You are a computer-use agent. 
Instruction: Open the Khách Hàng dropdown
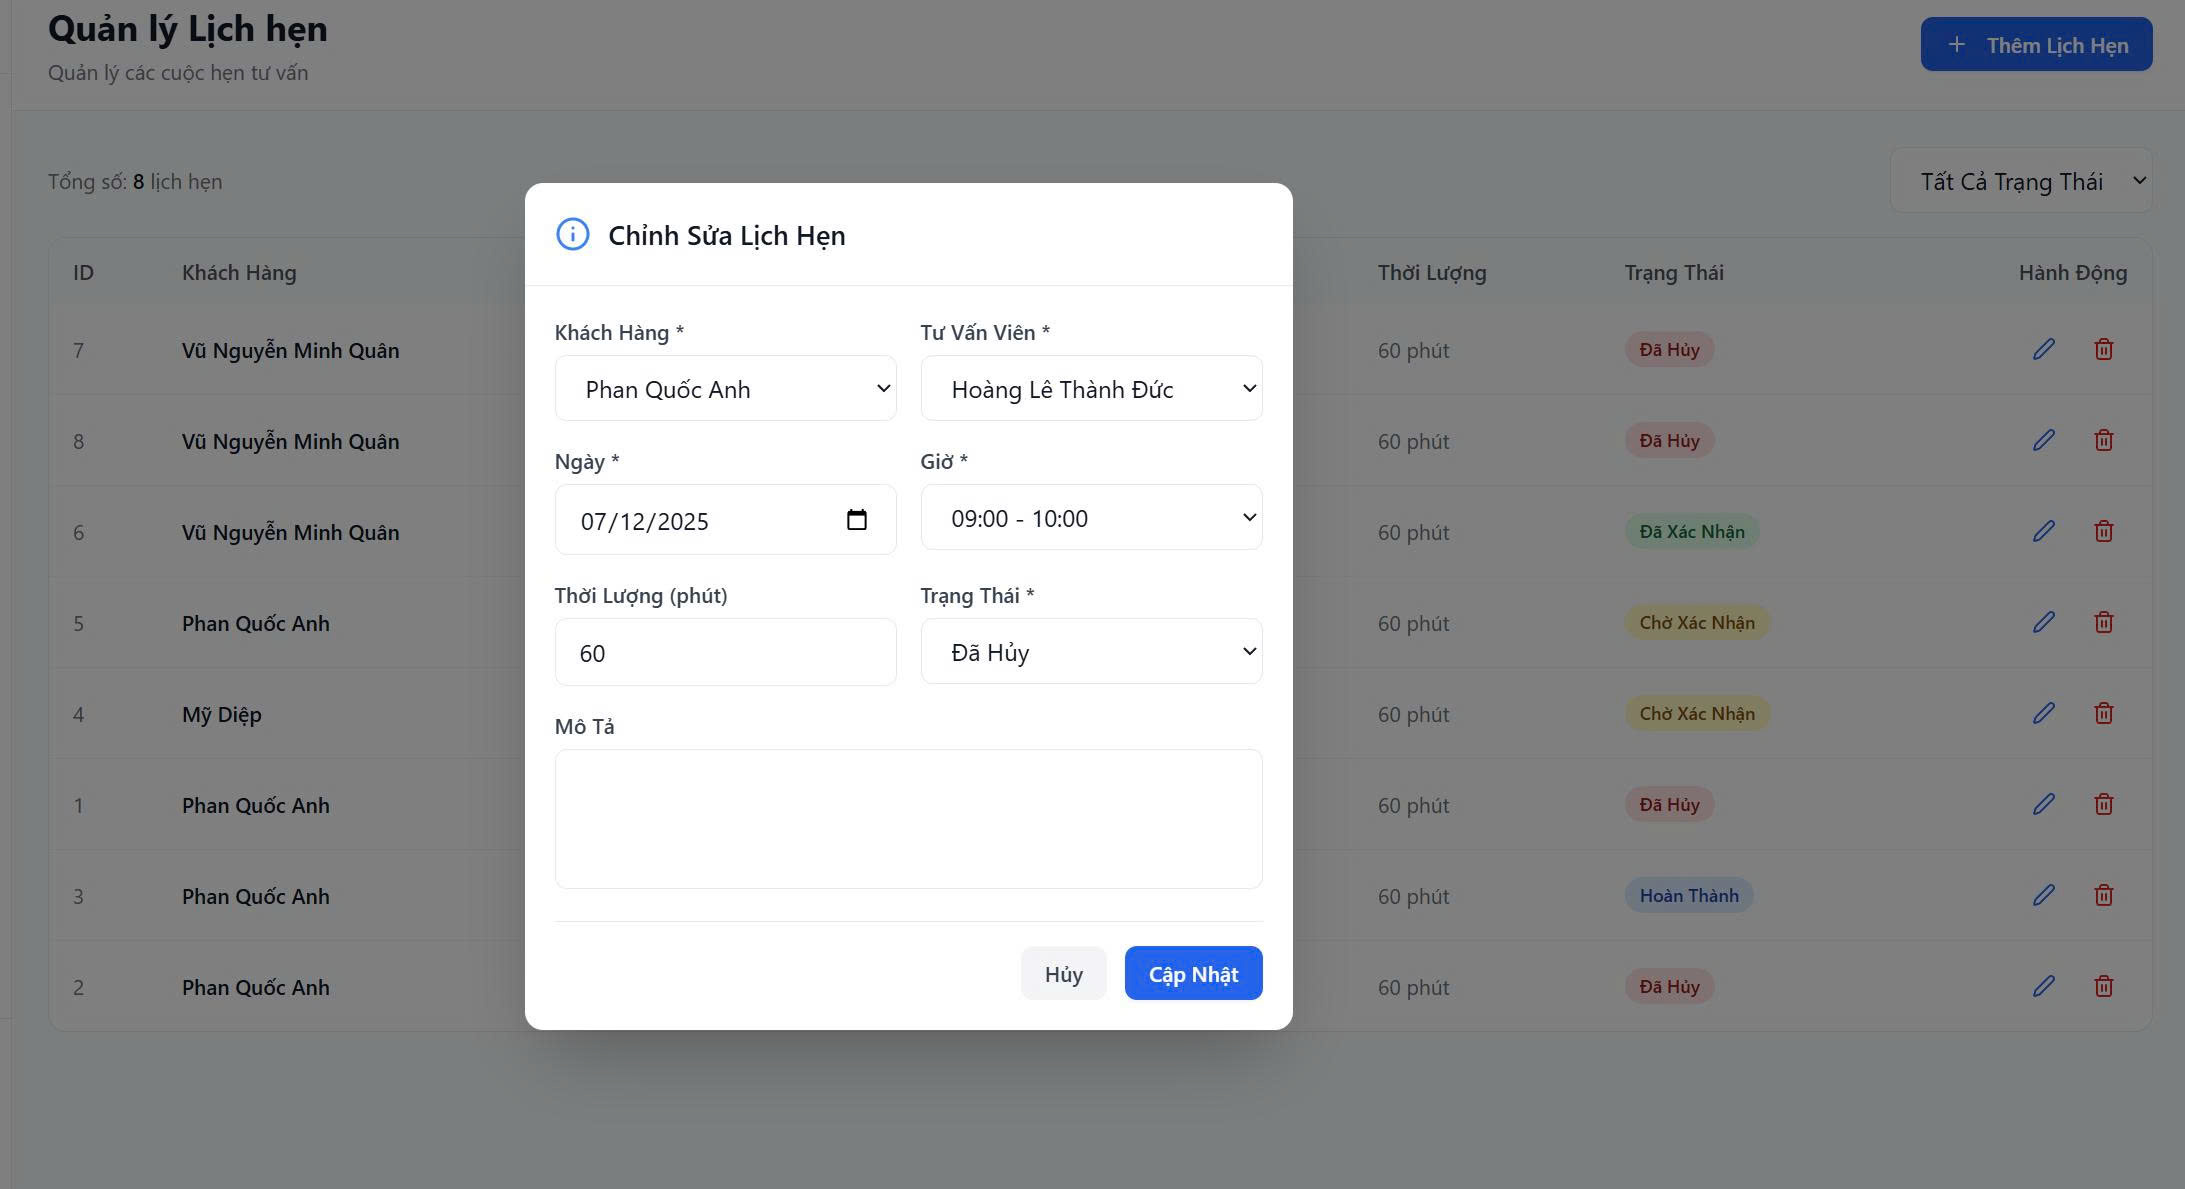[725, 389]
